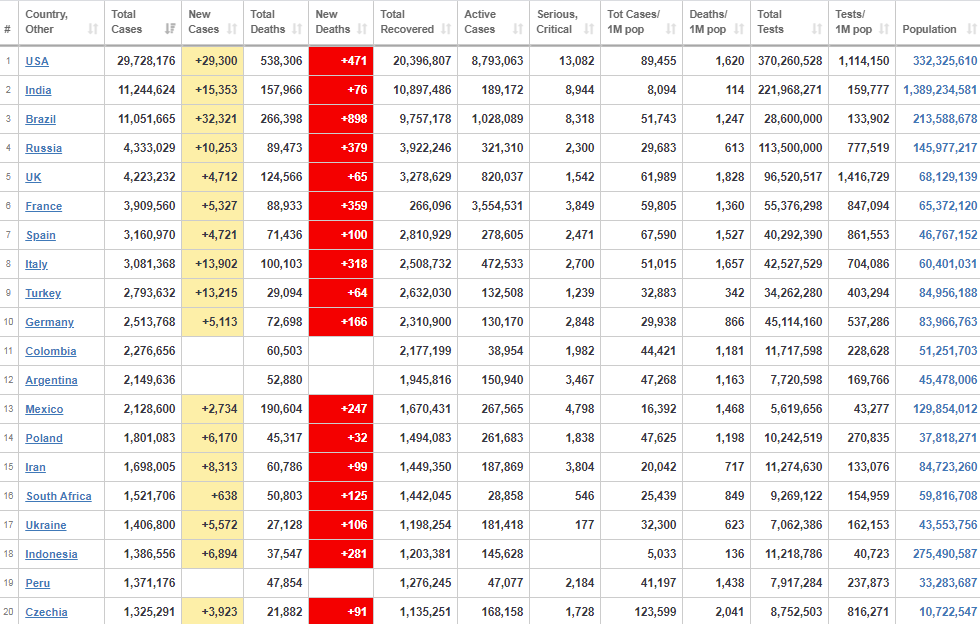The height and width of the screenshot is (624, 980).
Task: Open the Iran country link
Action: [36, 468]
